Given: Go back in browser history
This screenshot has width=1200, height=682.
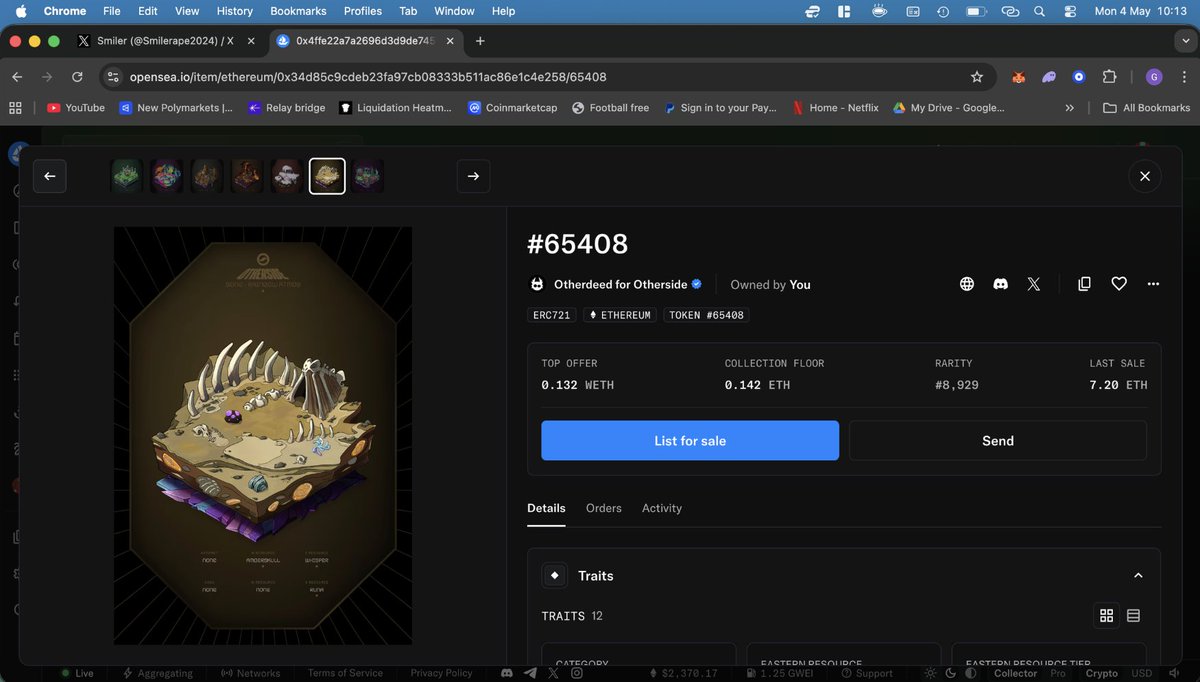Looking at the screenshot, I should tap(17, 77).
